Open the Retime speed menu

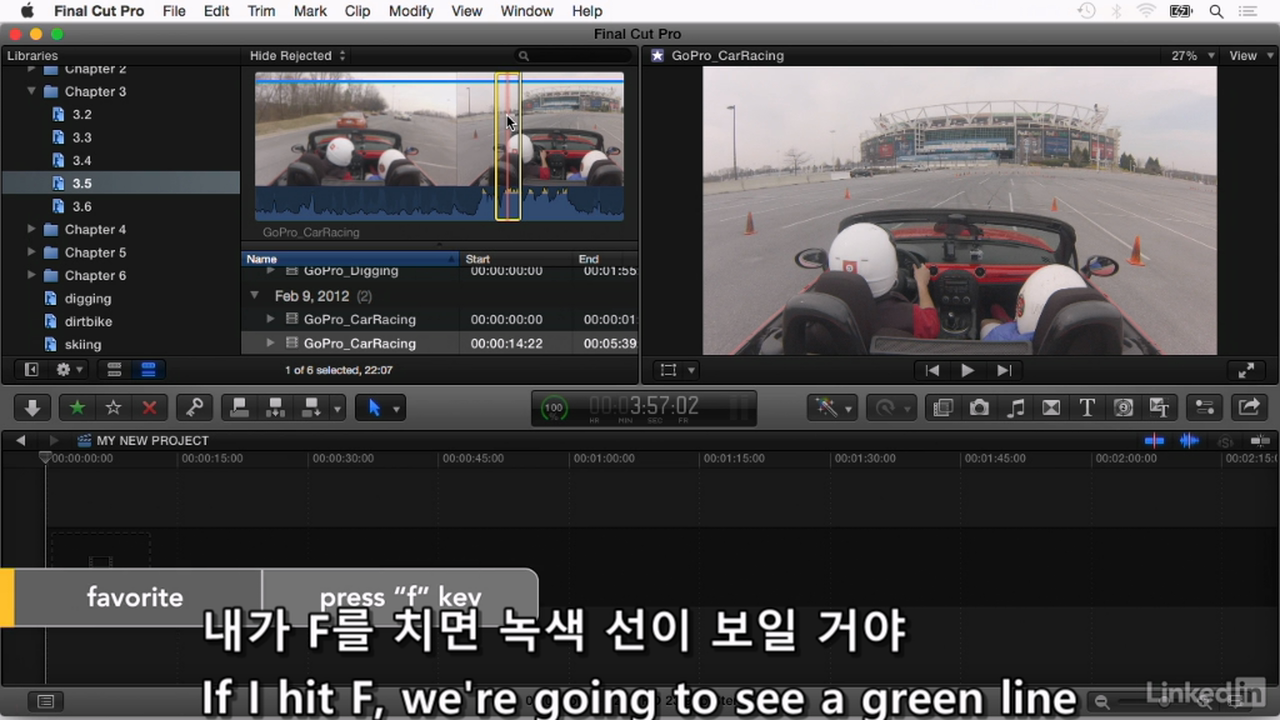coord(890,408)
